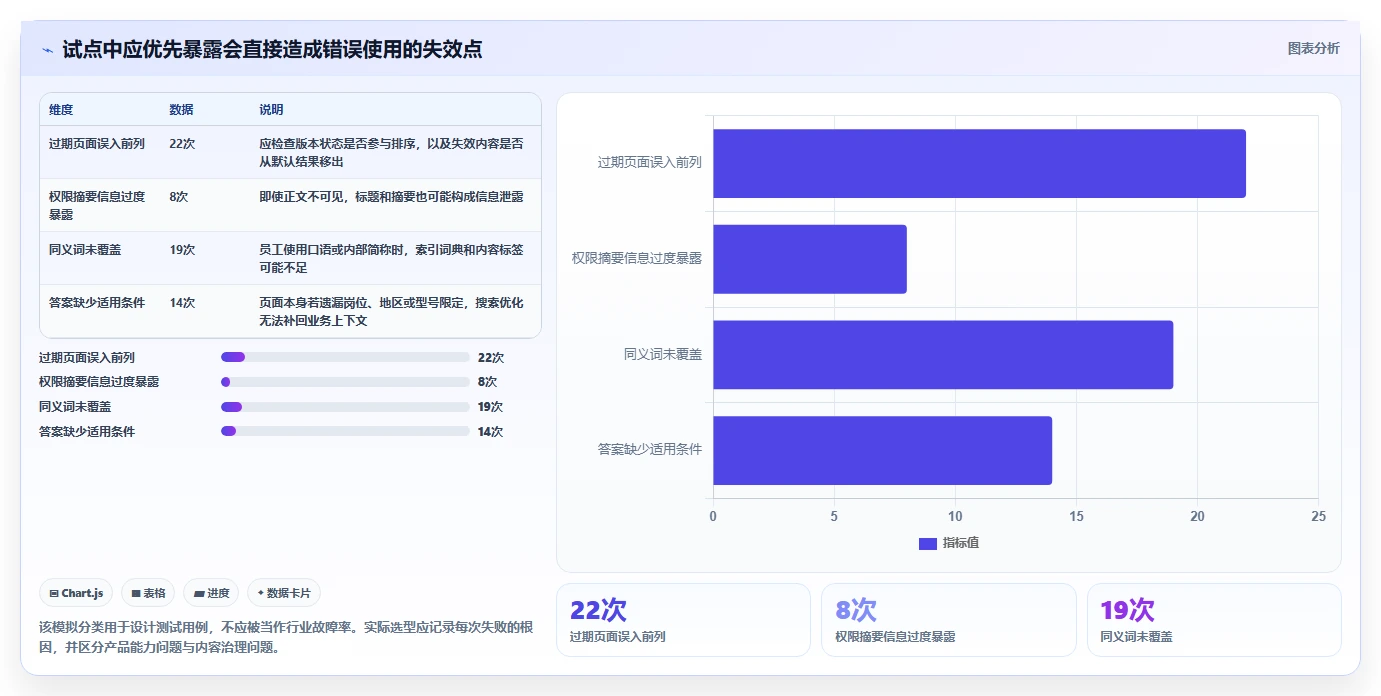Screen dimensions: 1381x696
Task: Open the 19次 data card
Action: tap(1214, 620)
